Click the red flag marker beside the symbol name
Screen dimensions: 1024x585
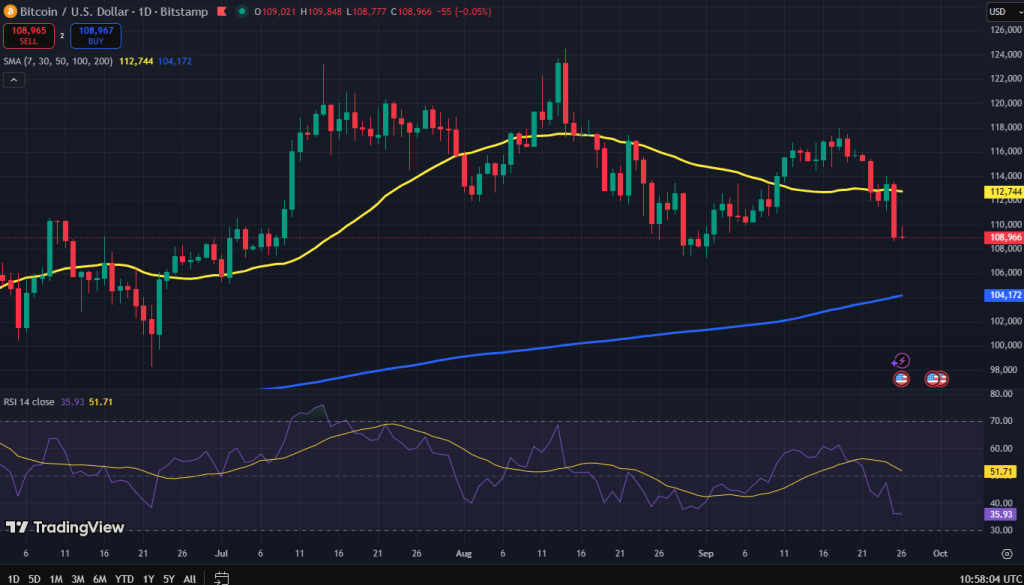(x=221, y=11)
